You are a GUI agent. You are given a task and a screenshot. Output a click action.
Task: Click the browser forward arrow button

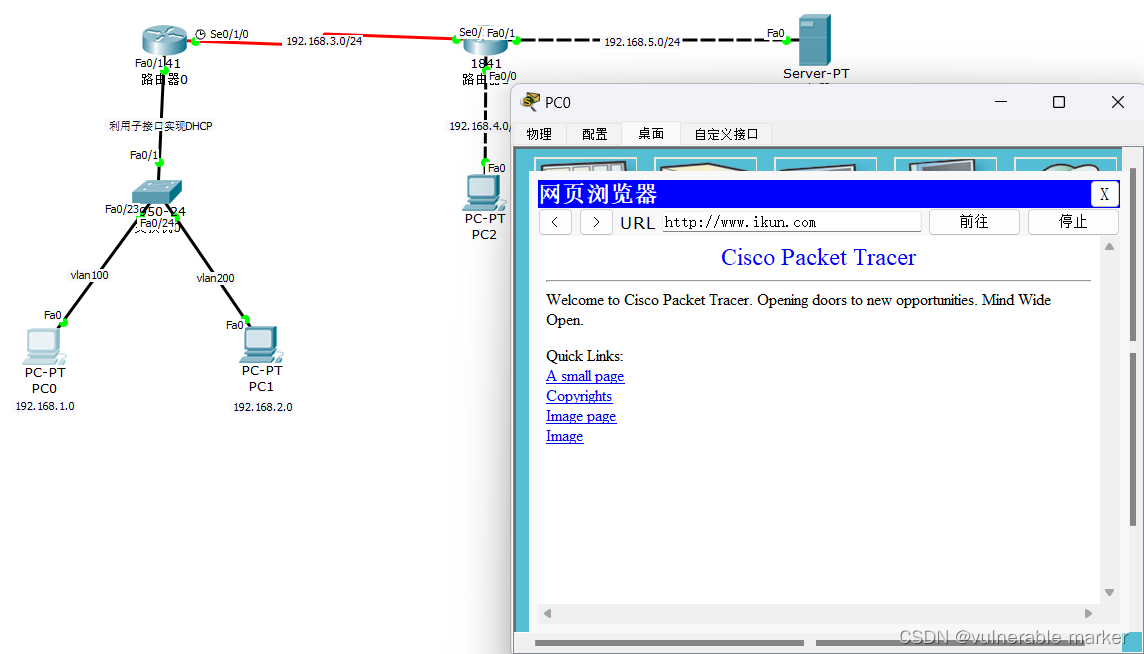tap(596, 222)
